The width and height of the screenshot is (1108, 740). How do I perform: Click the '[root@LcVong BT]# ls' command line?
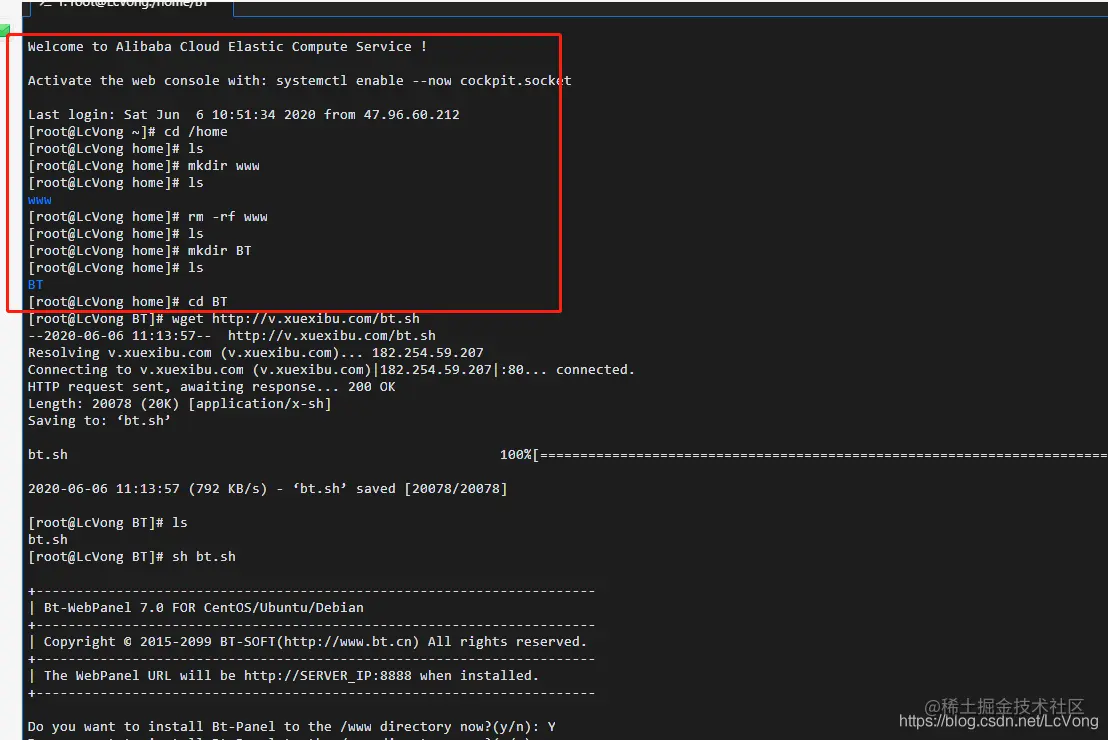click(107, 523)
